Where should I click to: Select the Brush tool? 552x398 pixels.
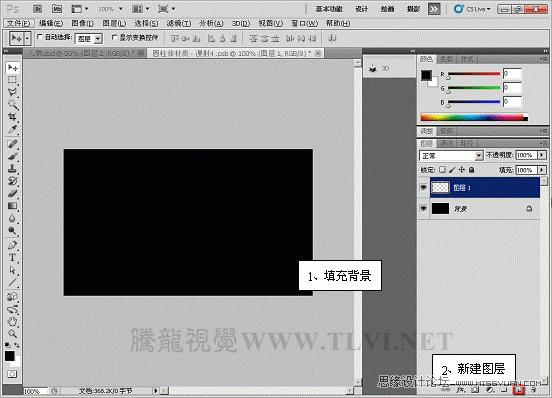pyautogui.click(x=13, y=156)
